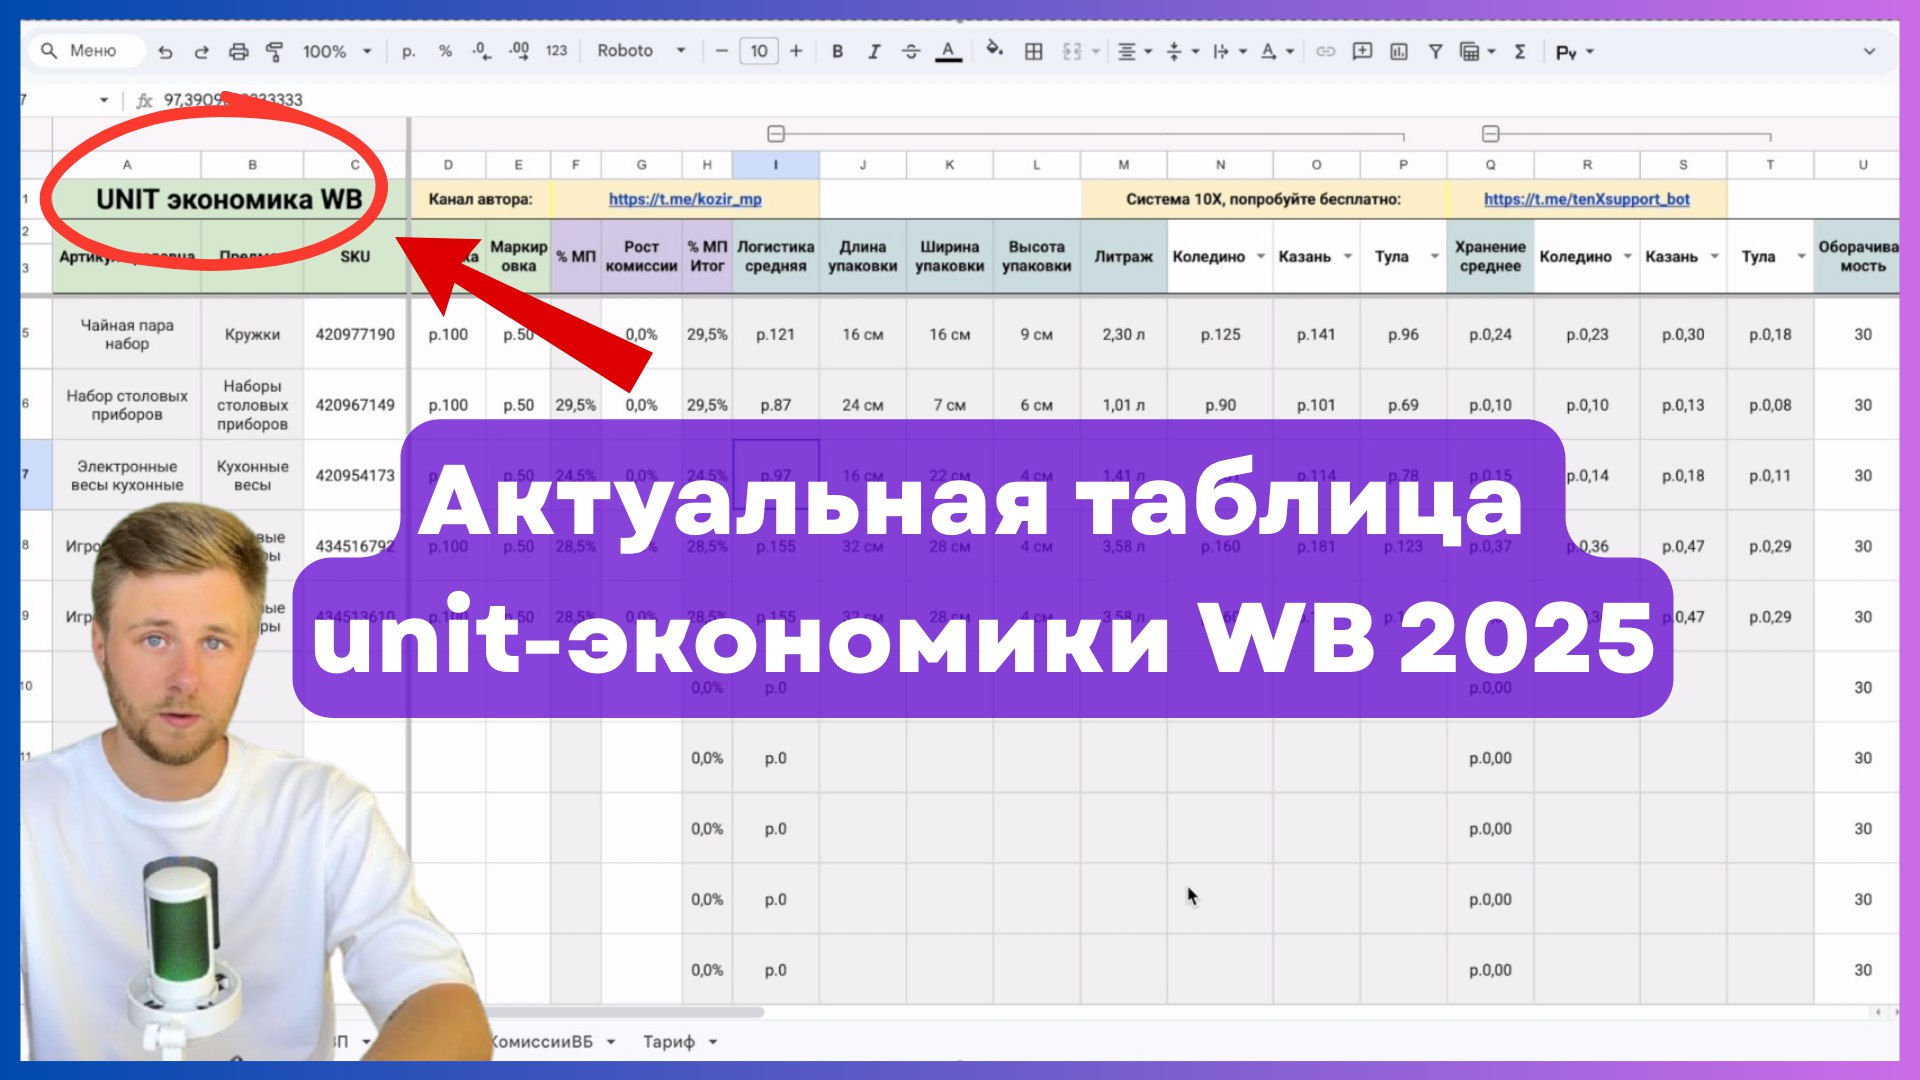1920x1080 pixels.
Task: Merge cells using the merge icon
Action: pyautogui.click(x=1072, y=51)
